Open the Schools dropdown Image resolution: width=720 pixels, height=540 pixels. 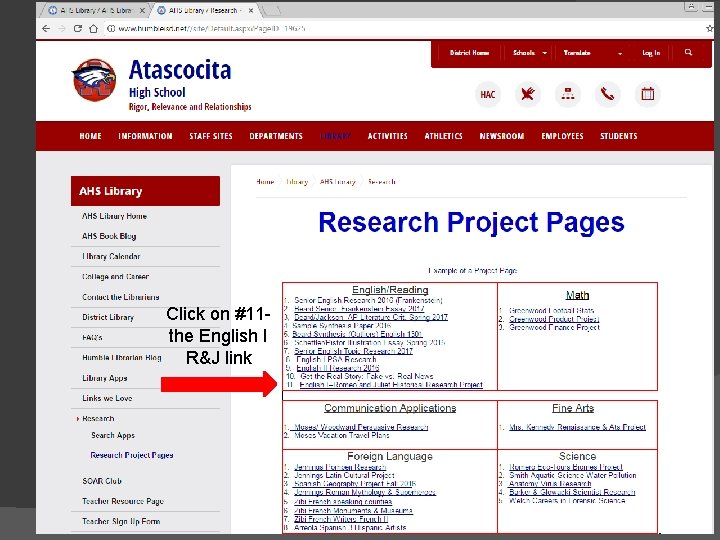tap(530, 53)
